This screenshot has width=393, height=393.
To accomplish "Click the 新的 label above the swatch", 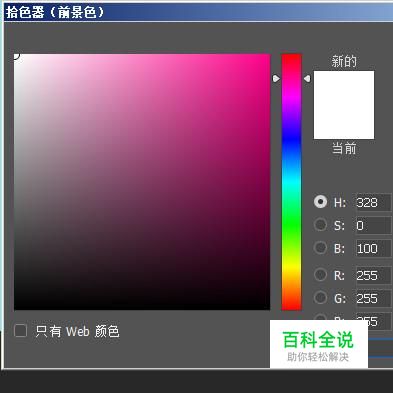I will pyautogui.click(x=344, y=61).
